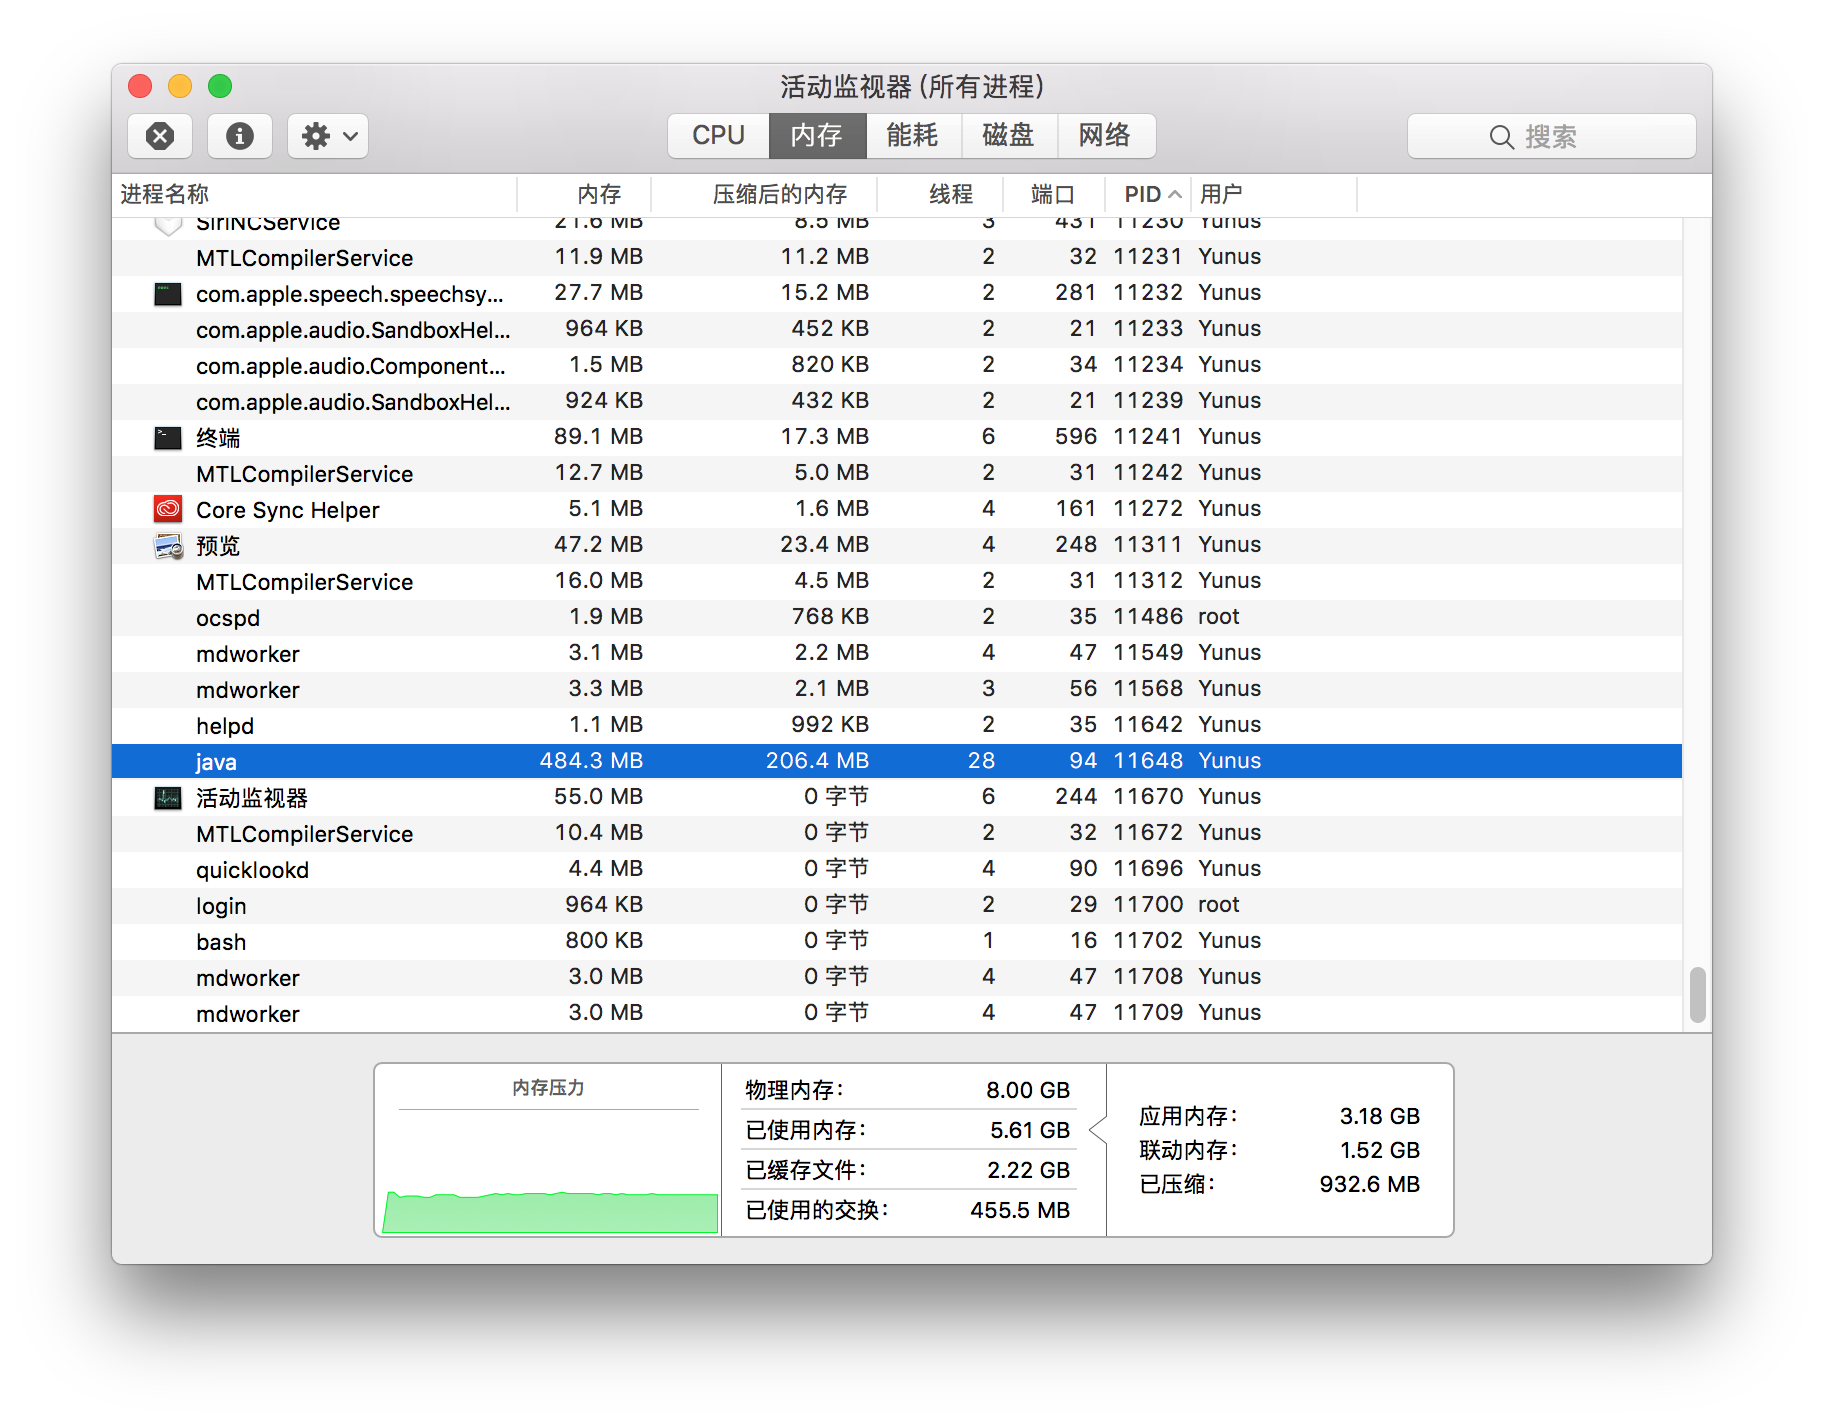The image size is (1824, 1424).
Task: Click the 应用内存 3.18 GB entry
Action: [x=1280, y=1116]
